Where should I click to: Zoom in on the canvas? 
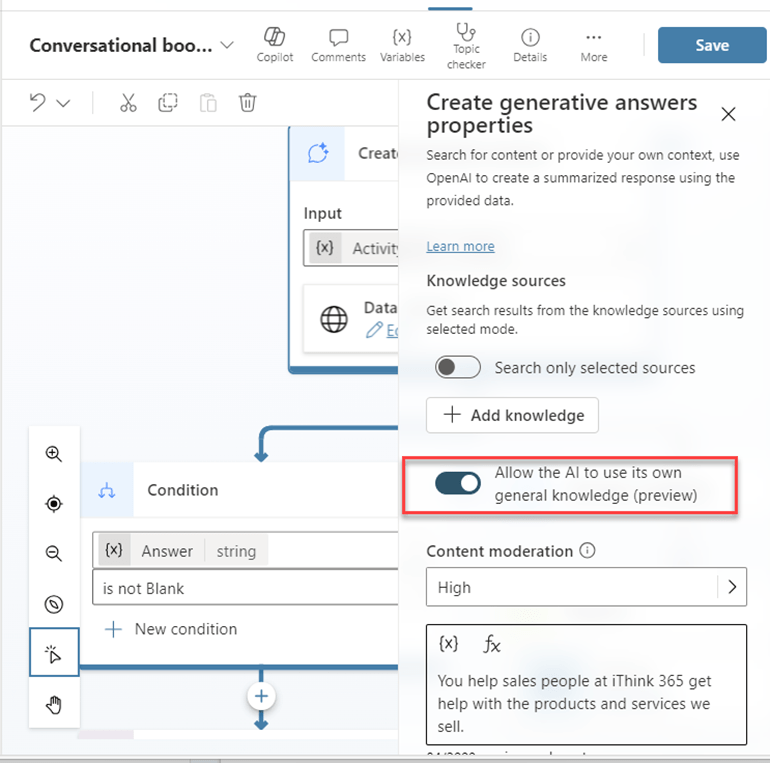point(54,453)
